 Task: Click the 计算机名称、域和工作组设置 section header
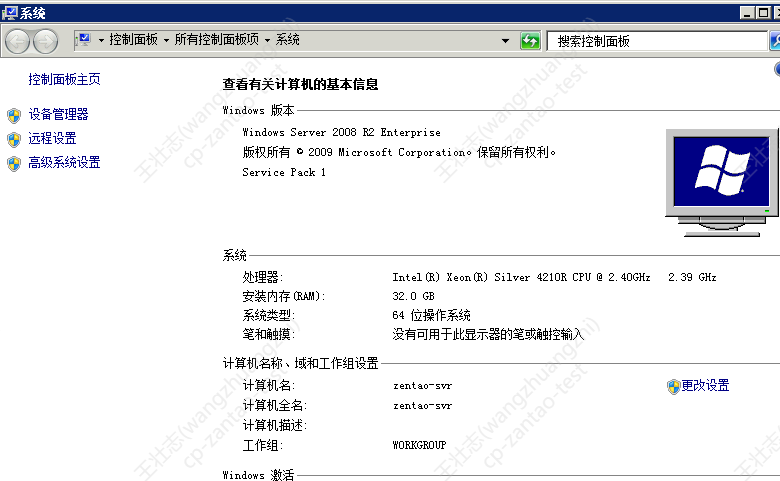tap(300, 363)
